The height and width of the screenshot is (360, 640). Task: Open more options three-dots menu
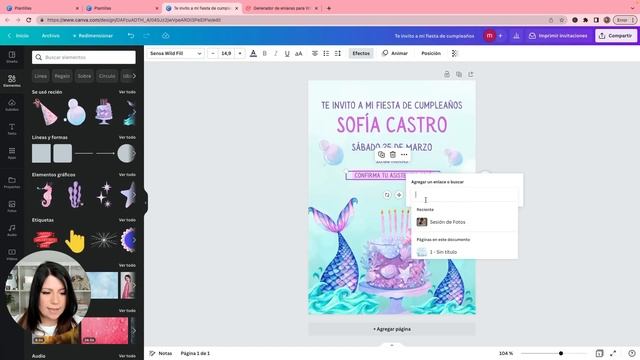pos(404,155)
